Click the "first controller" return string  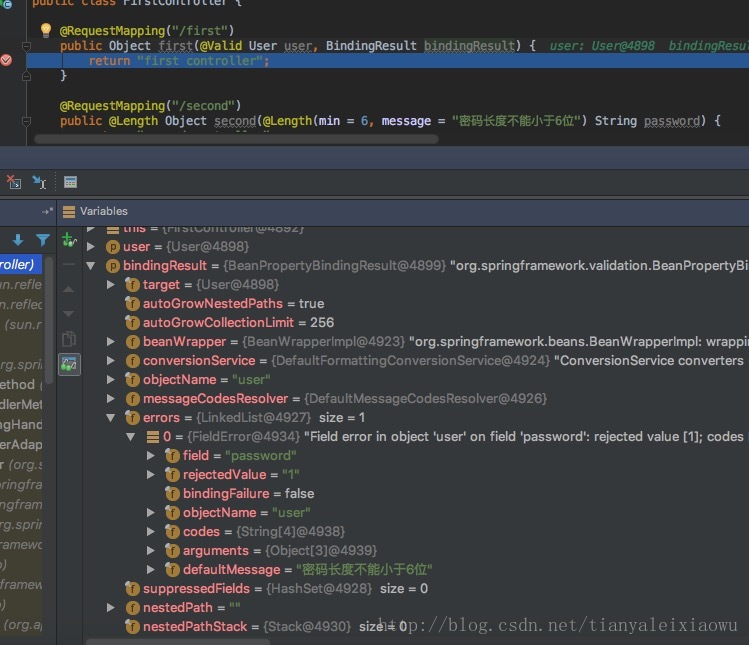200,61
